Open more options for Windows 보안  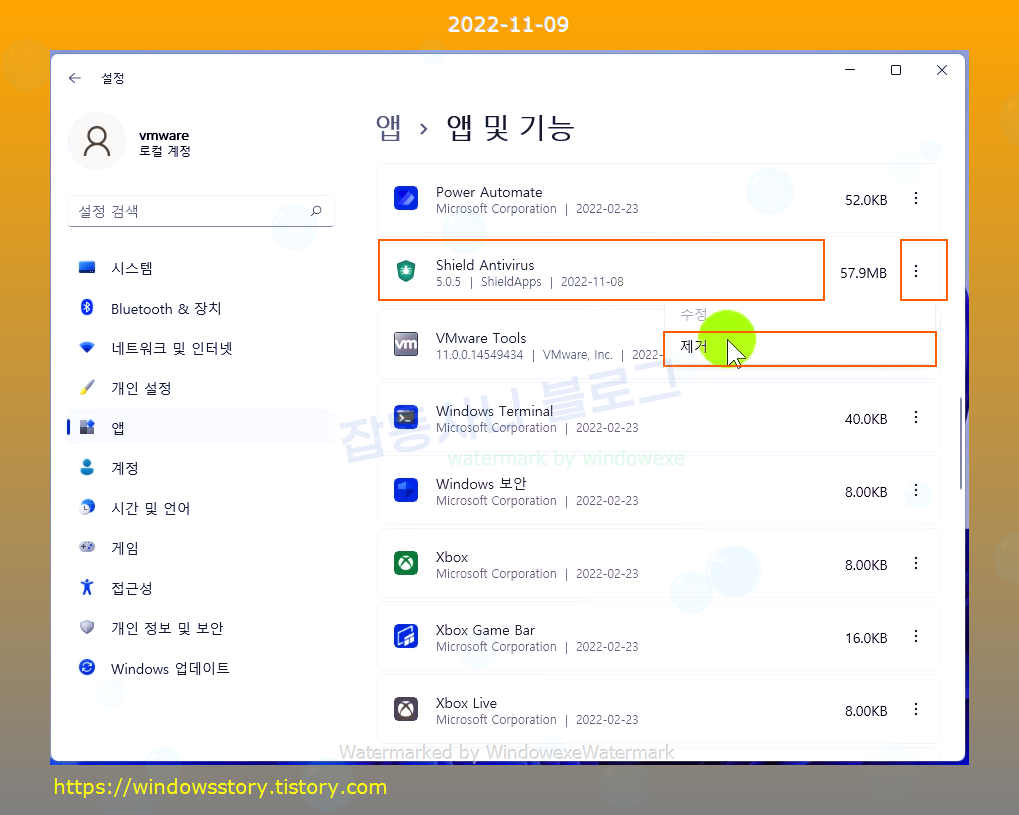click(916, 490)
